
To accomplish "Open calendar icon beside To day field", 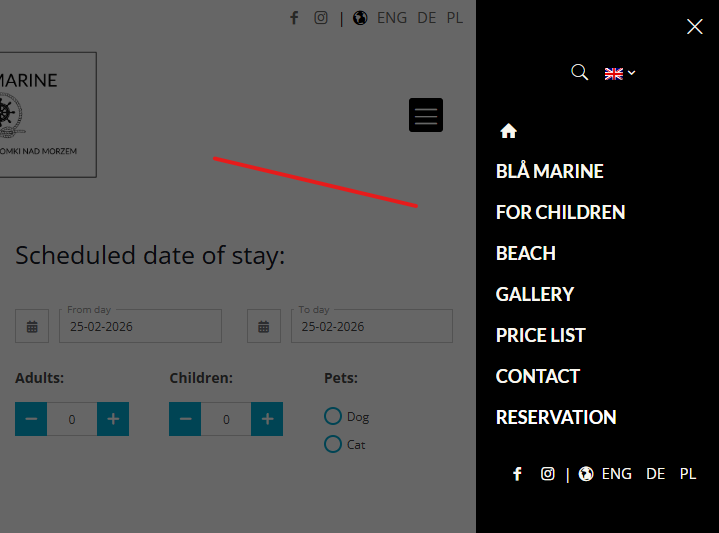I will (264, 326).
